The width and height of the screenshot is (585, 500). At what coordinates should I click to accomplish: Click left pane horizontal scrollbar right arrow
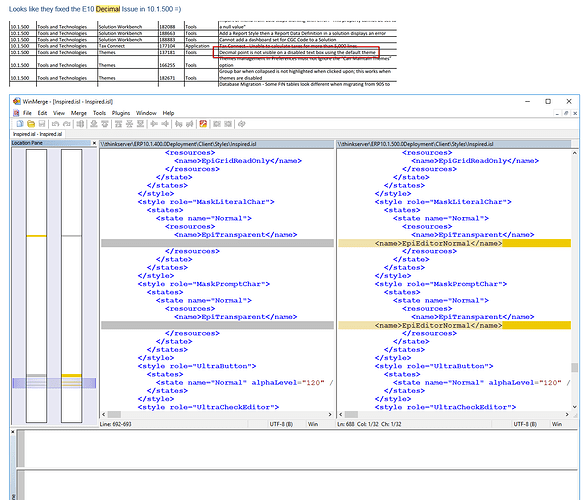(330, 415)
